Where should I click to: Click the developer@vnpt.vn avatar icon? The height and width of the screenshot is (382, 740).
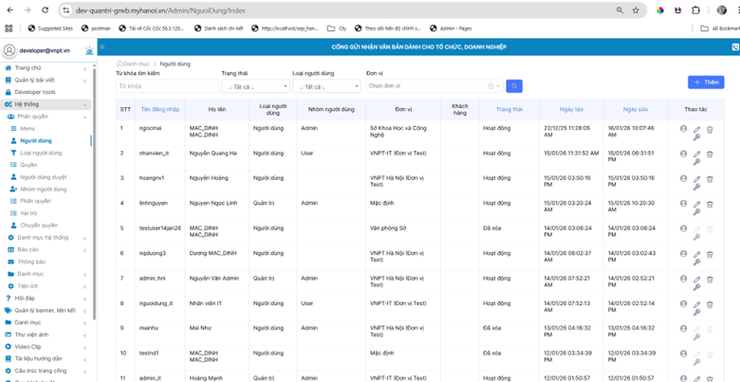click(x=9, y=51)
